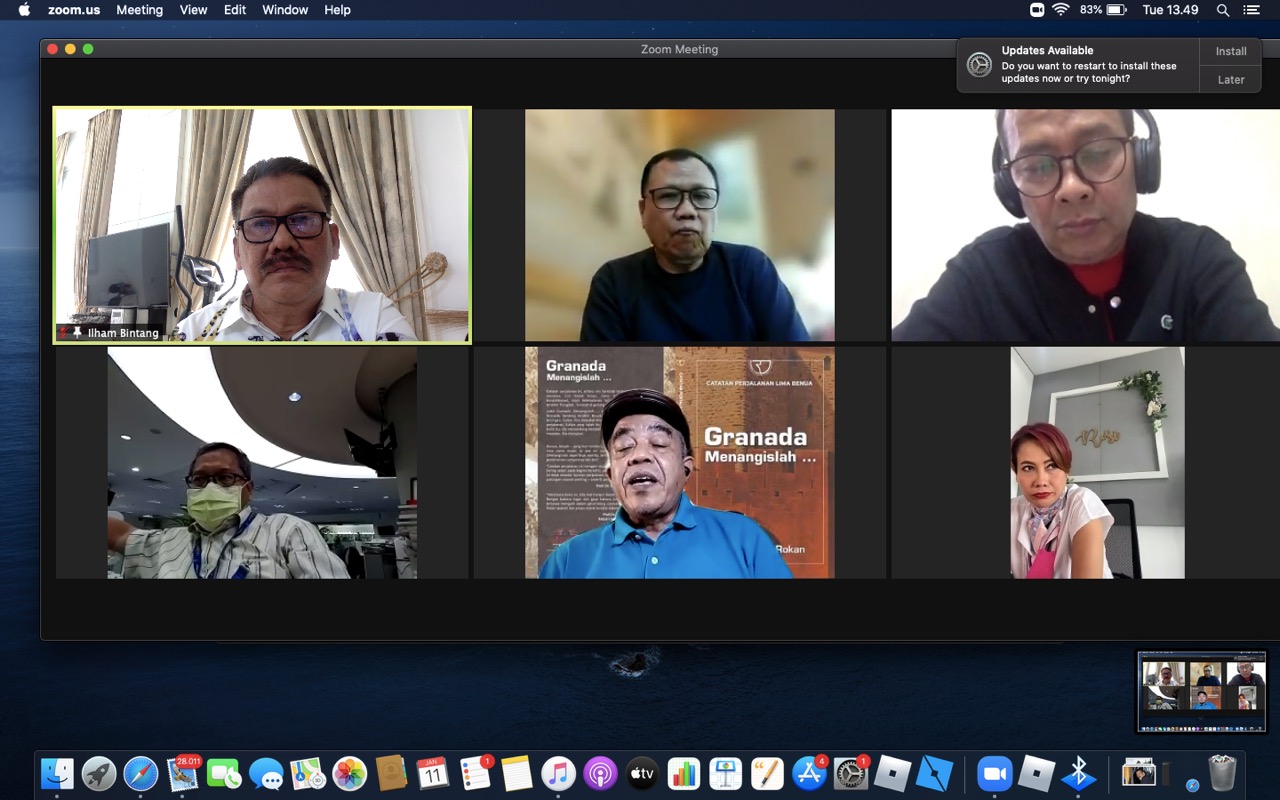
Task: Launch Safari from the Dock
Action: tap(141, 773)
